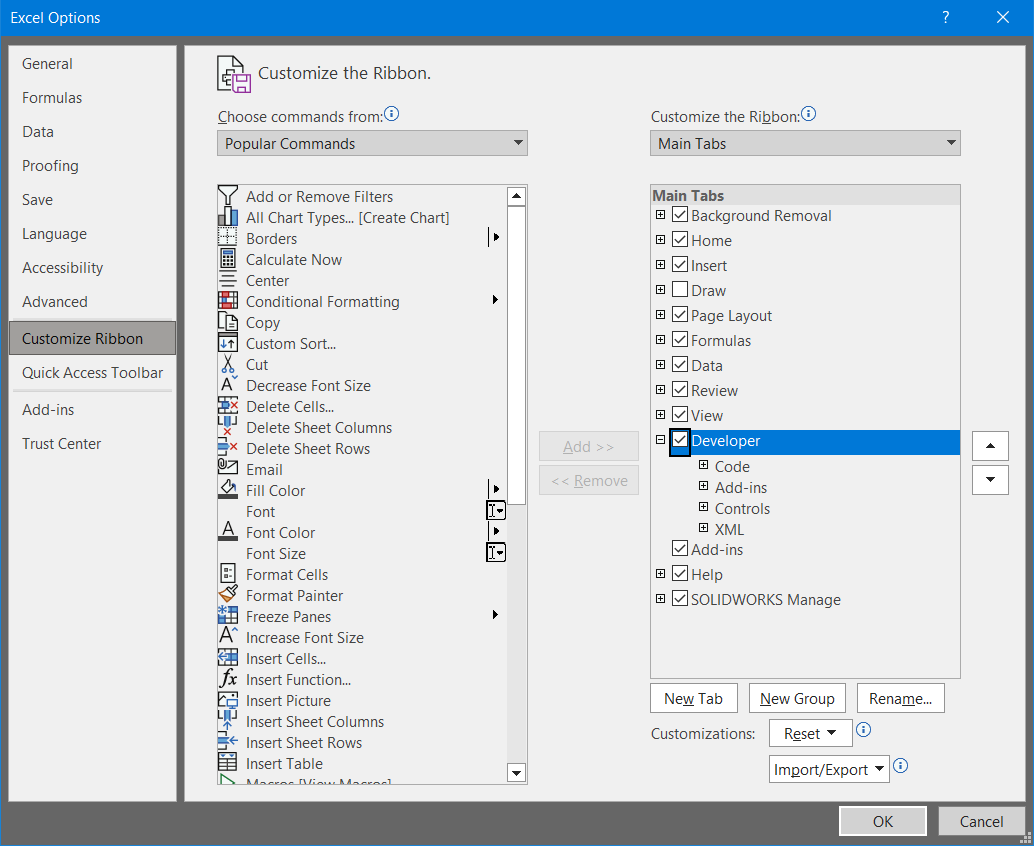Viewport: 1034px width, 846px height.
Task: Click the Delete Sheet Rows icon
Action: click(x=228, y=448)
